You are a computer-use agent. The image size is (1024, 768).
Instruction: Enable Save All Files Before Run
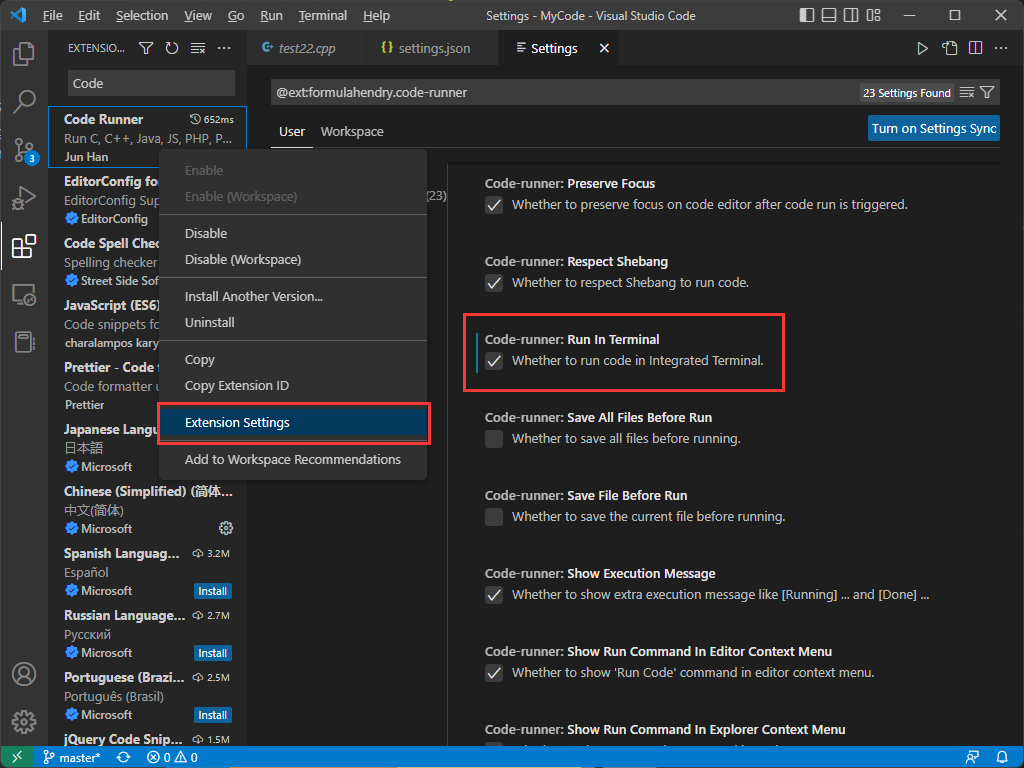point(494,439)
